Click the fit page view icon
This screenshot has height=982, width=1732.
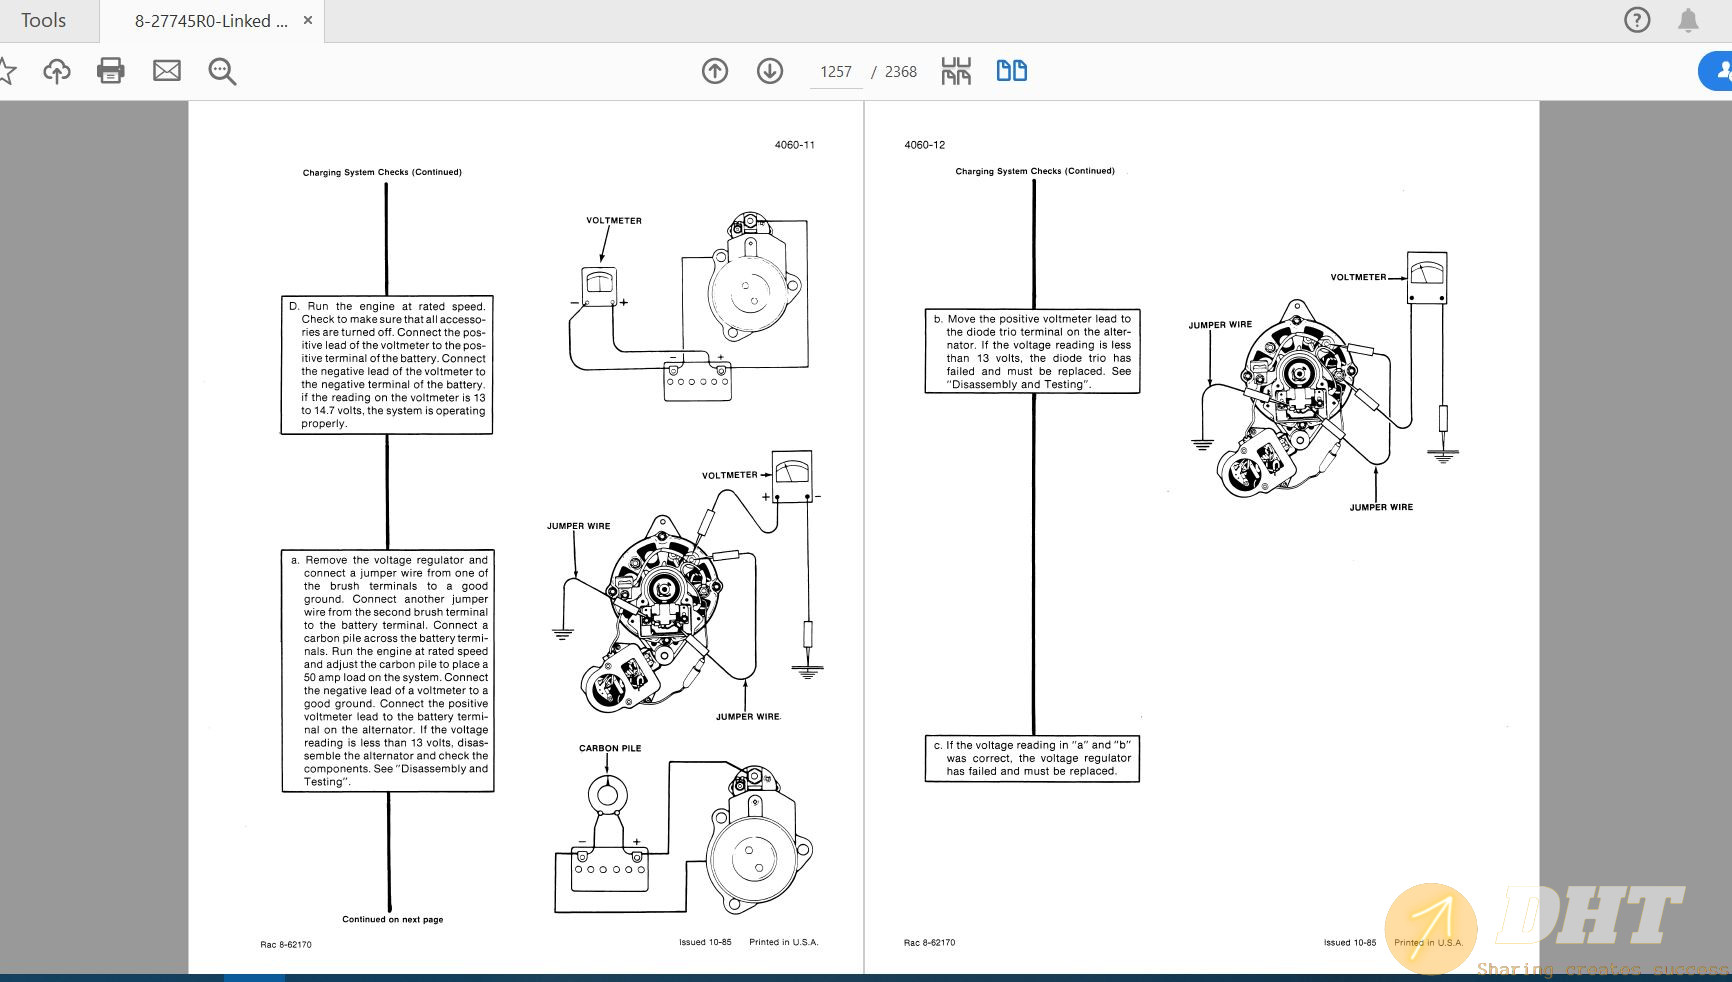click(x=956, y=71)
